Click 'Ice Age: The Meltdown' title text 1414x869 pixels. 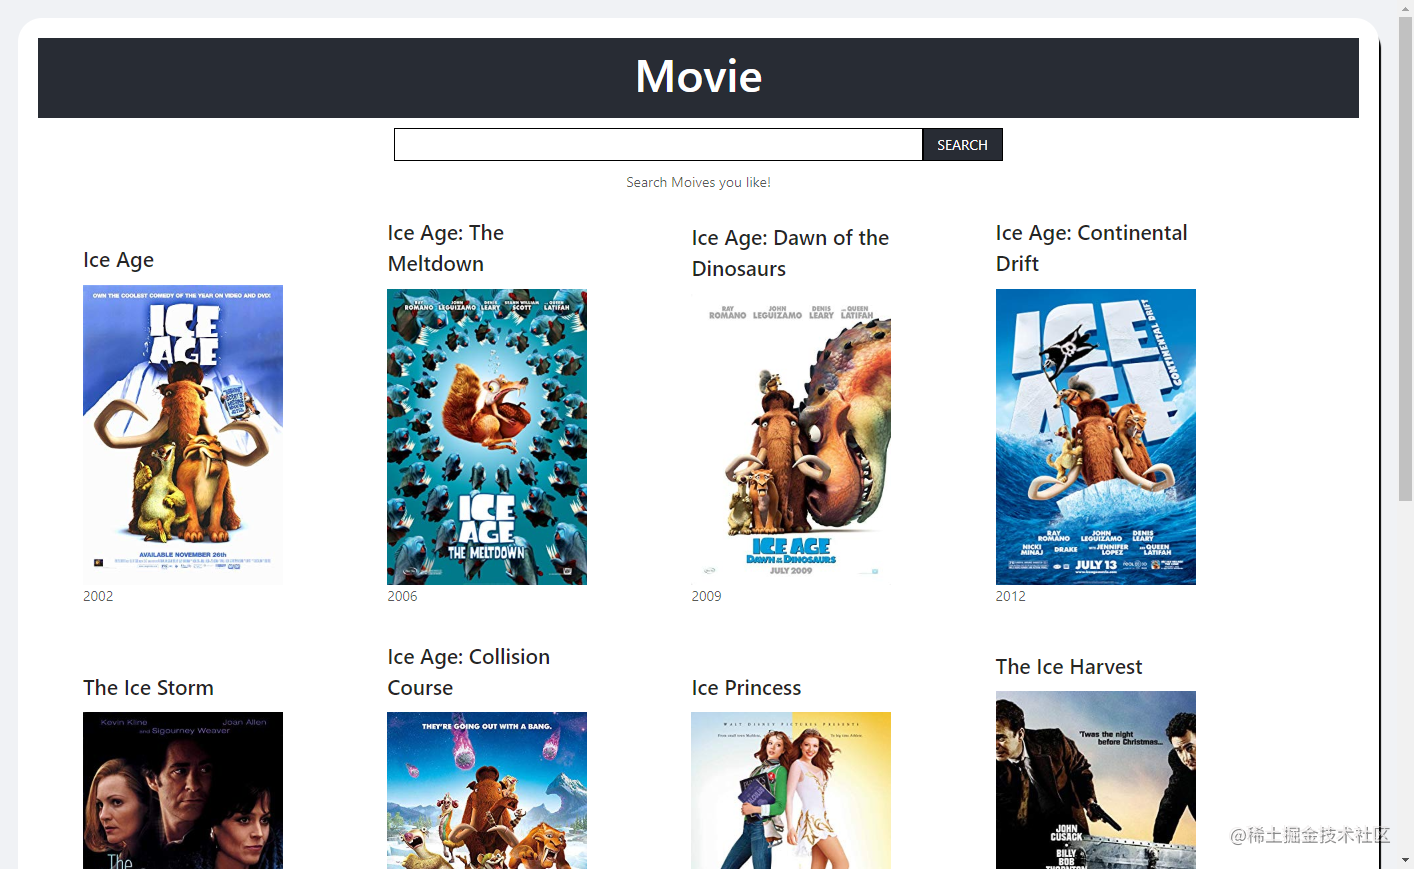click(x=446, y=248)
